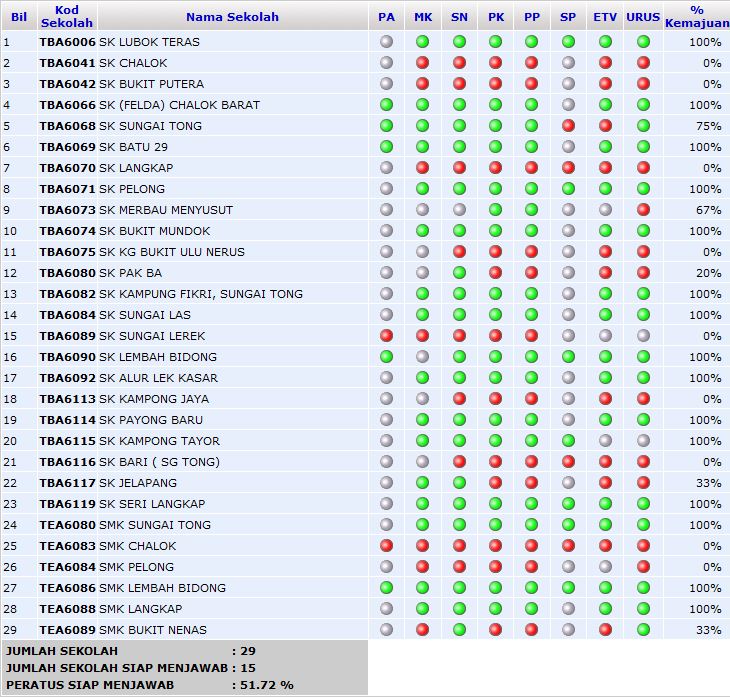Click the PA column header
Viewport: 730px width, 697px height.
[386, 17]
